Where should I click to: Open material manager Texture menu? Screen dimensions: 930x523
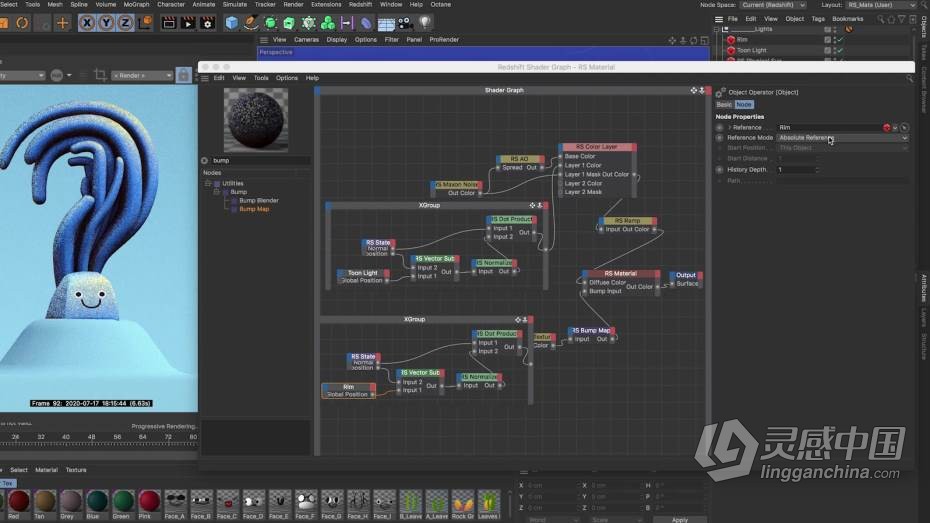coord(76,470)
